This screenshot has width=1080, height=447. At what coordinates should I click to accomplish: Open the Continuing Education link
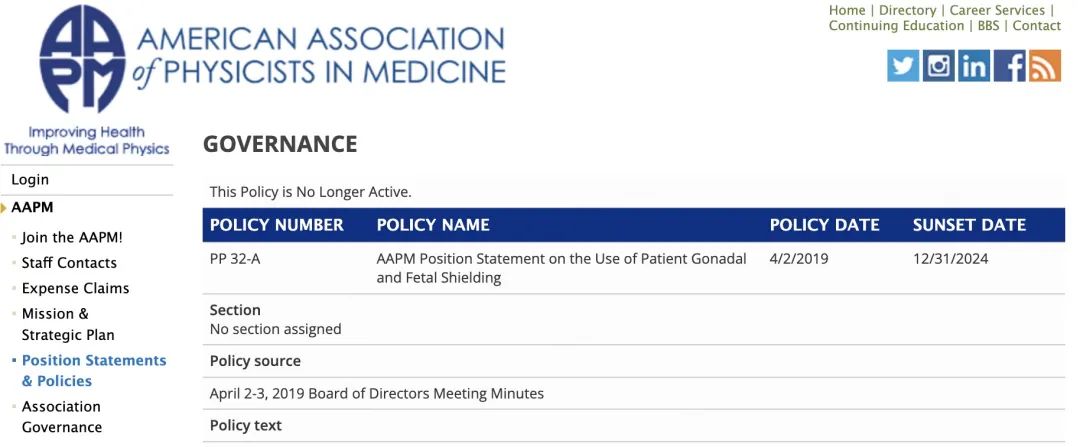[x=896, y=26]
